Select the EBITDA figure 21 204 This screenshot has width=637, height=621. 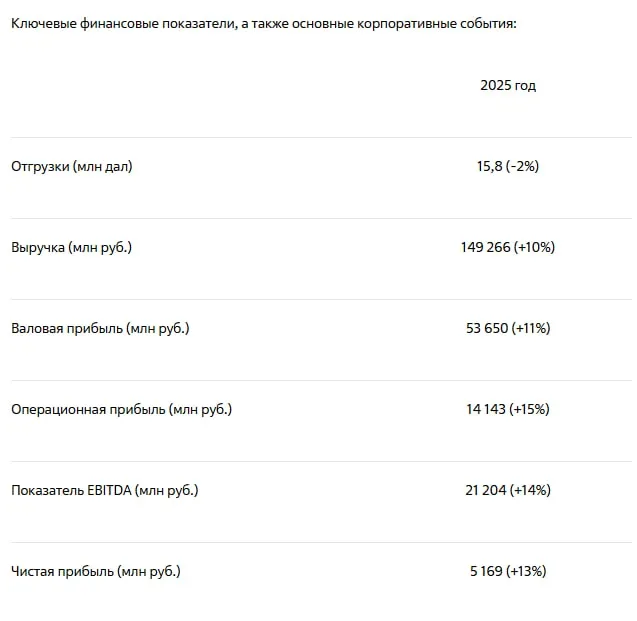486,490
